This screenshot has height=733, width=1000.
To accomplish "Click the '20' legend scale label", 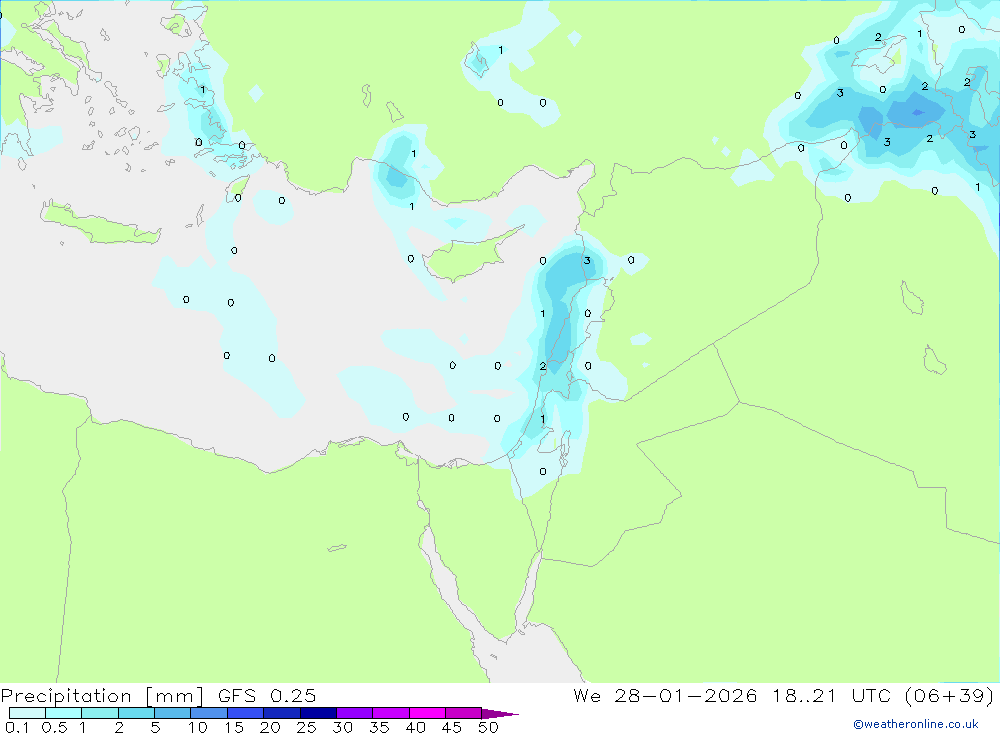I will point(270,727).
